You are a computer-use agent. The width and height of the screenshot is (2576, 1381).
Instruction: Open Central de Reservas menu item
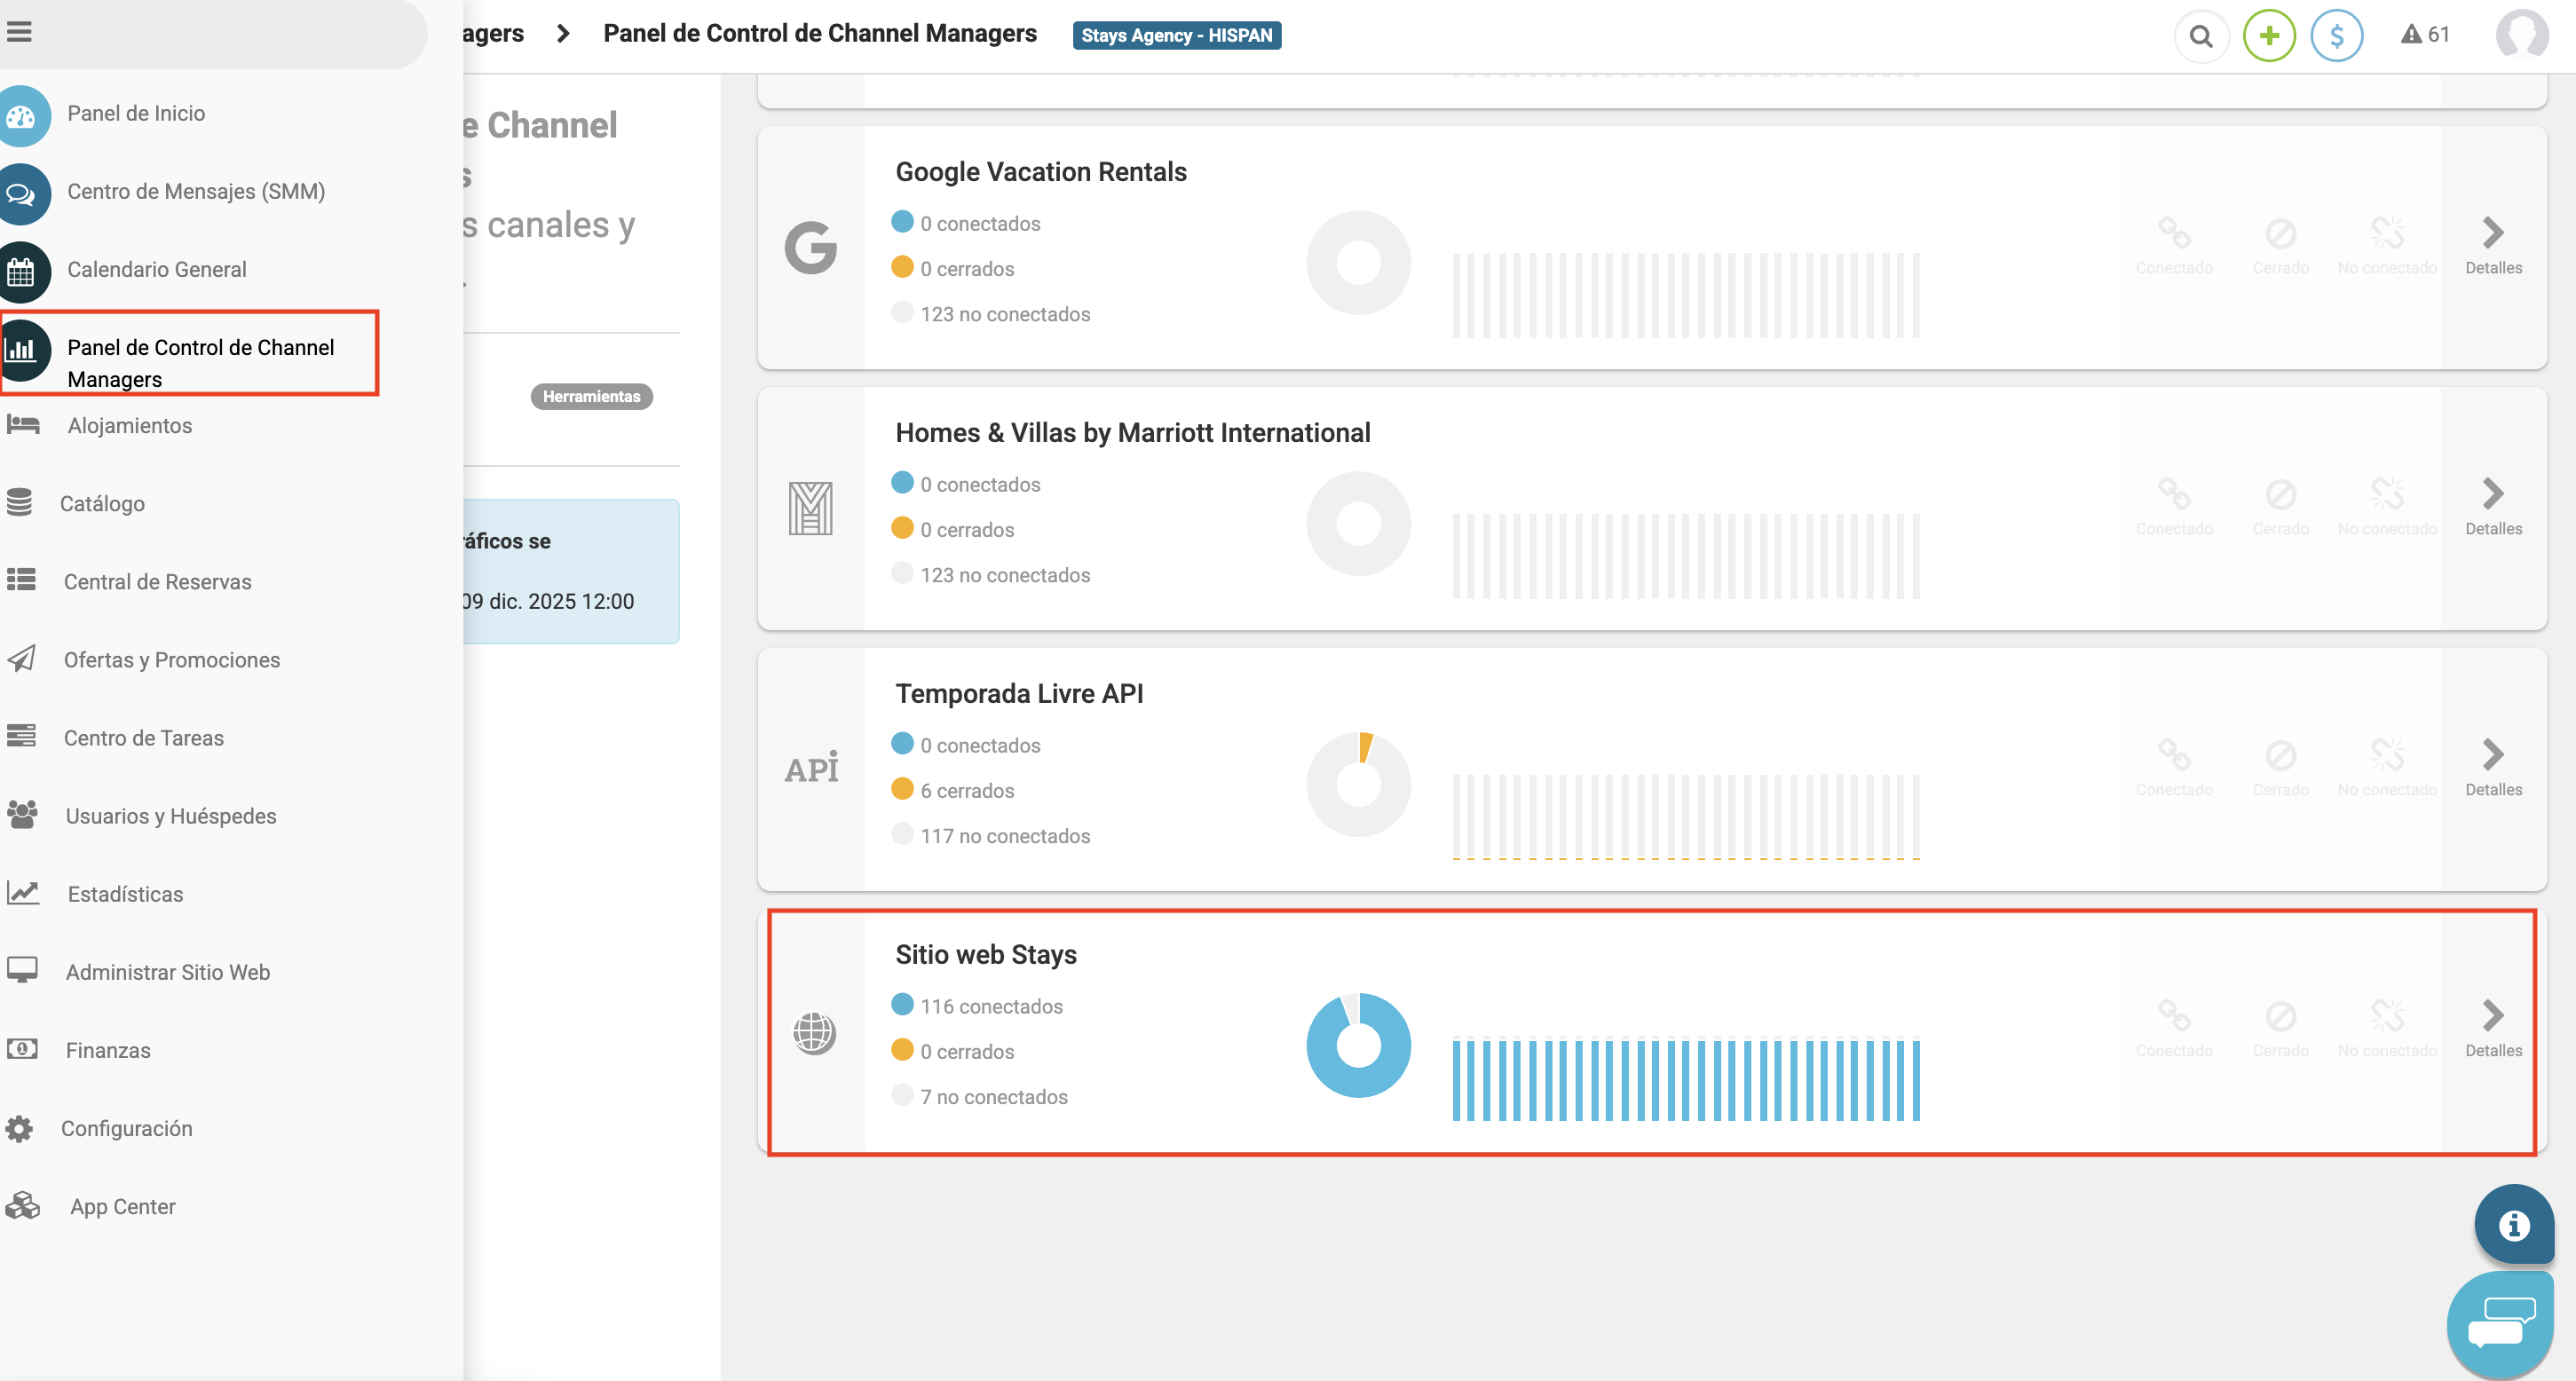click(157, 582)
